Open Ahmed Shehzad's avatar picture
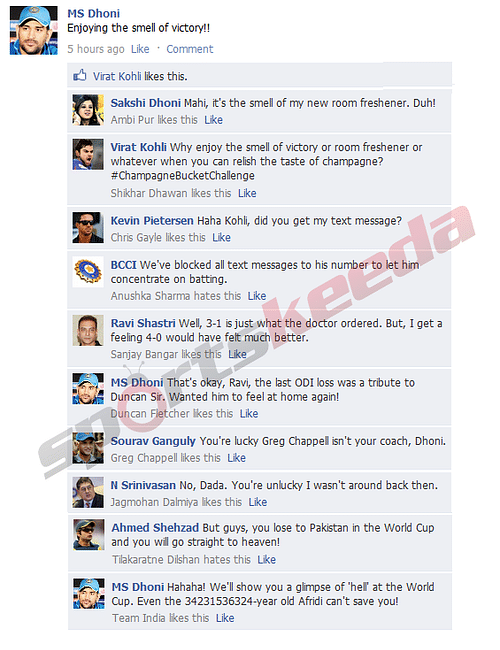 tap(89, 535)
